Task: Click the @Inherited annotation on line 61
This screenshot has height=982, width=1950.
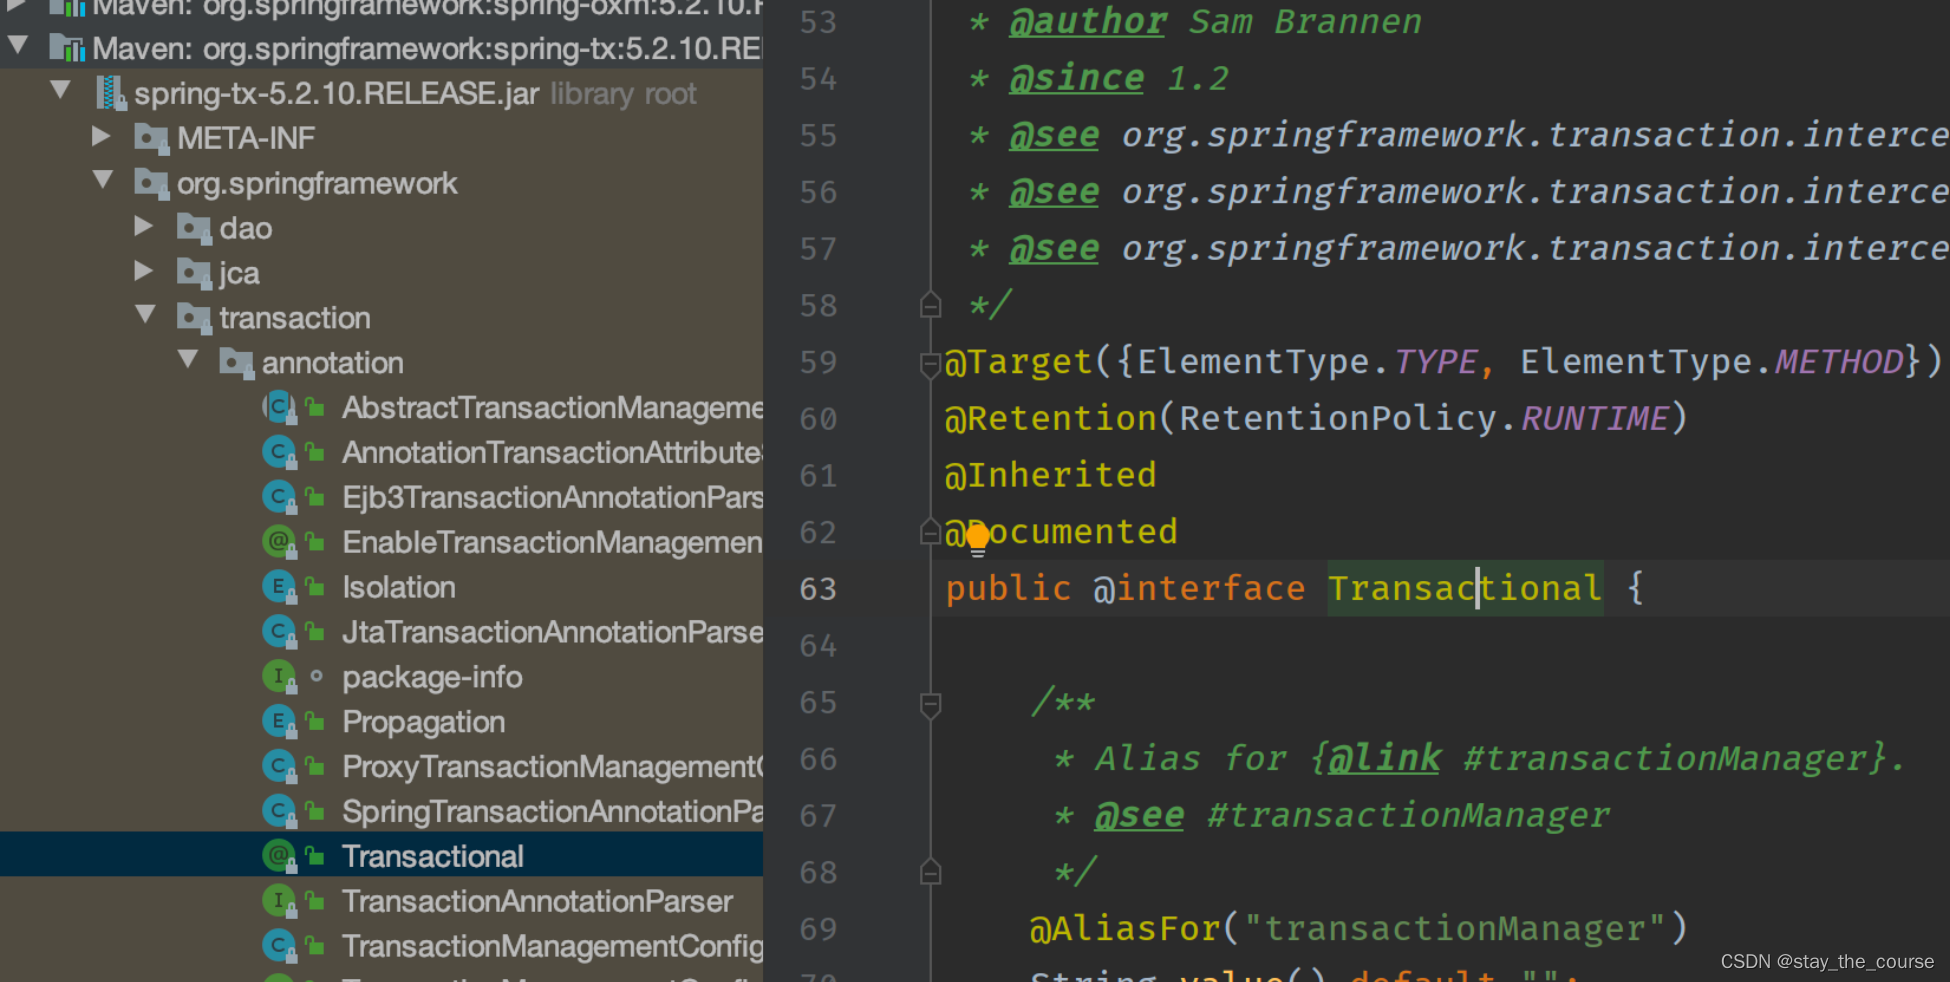Action: [x=1050, y=475]
